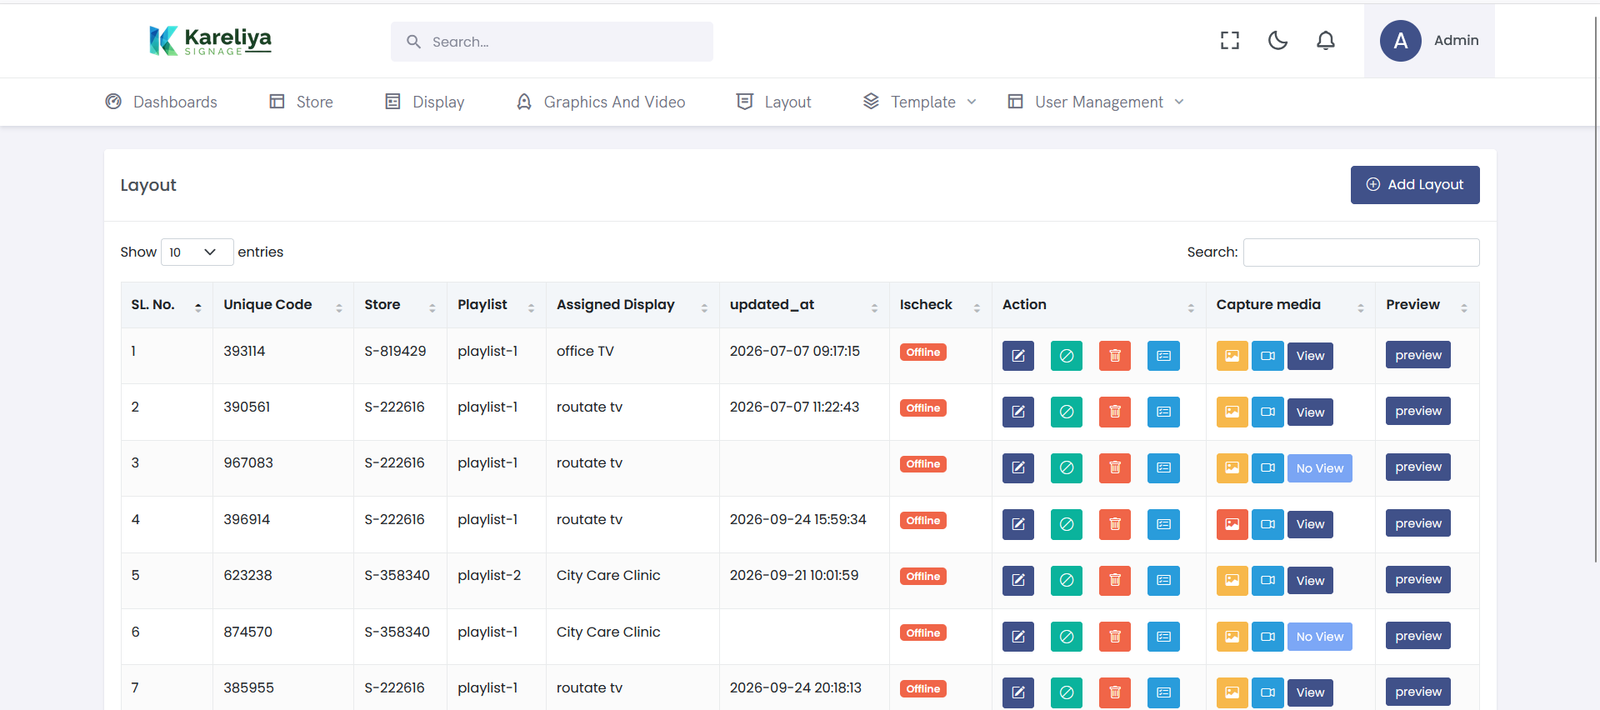Click the green block icon for row 390561
This screenshot has height=710, width=1600.
coord(1066,412)
